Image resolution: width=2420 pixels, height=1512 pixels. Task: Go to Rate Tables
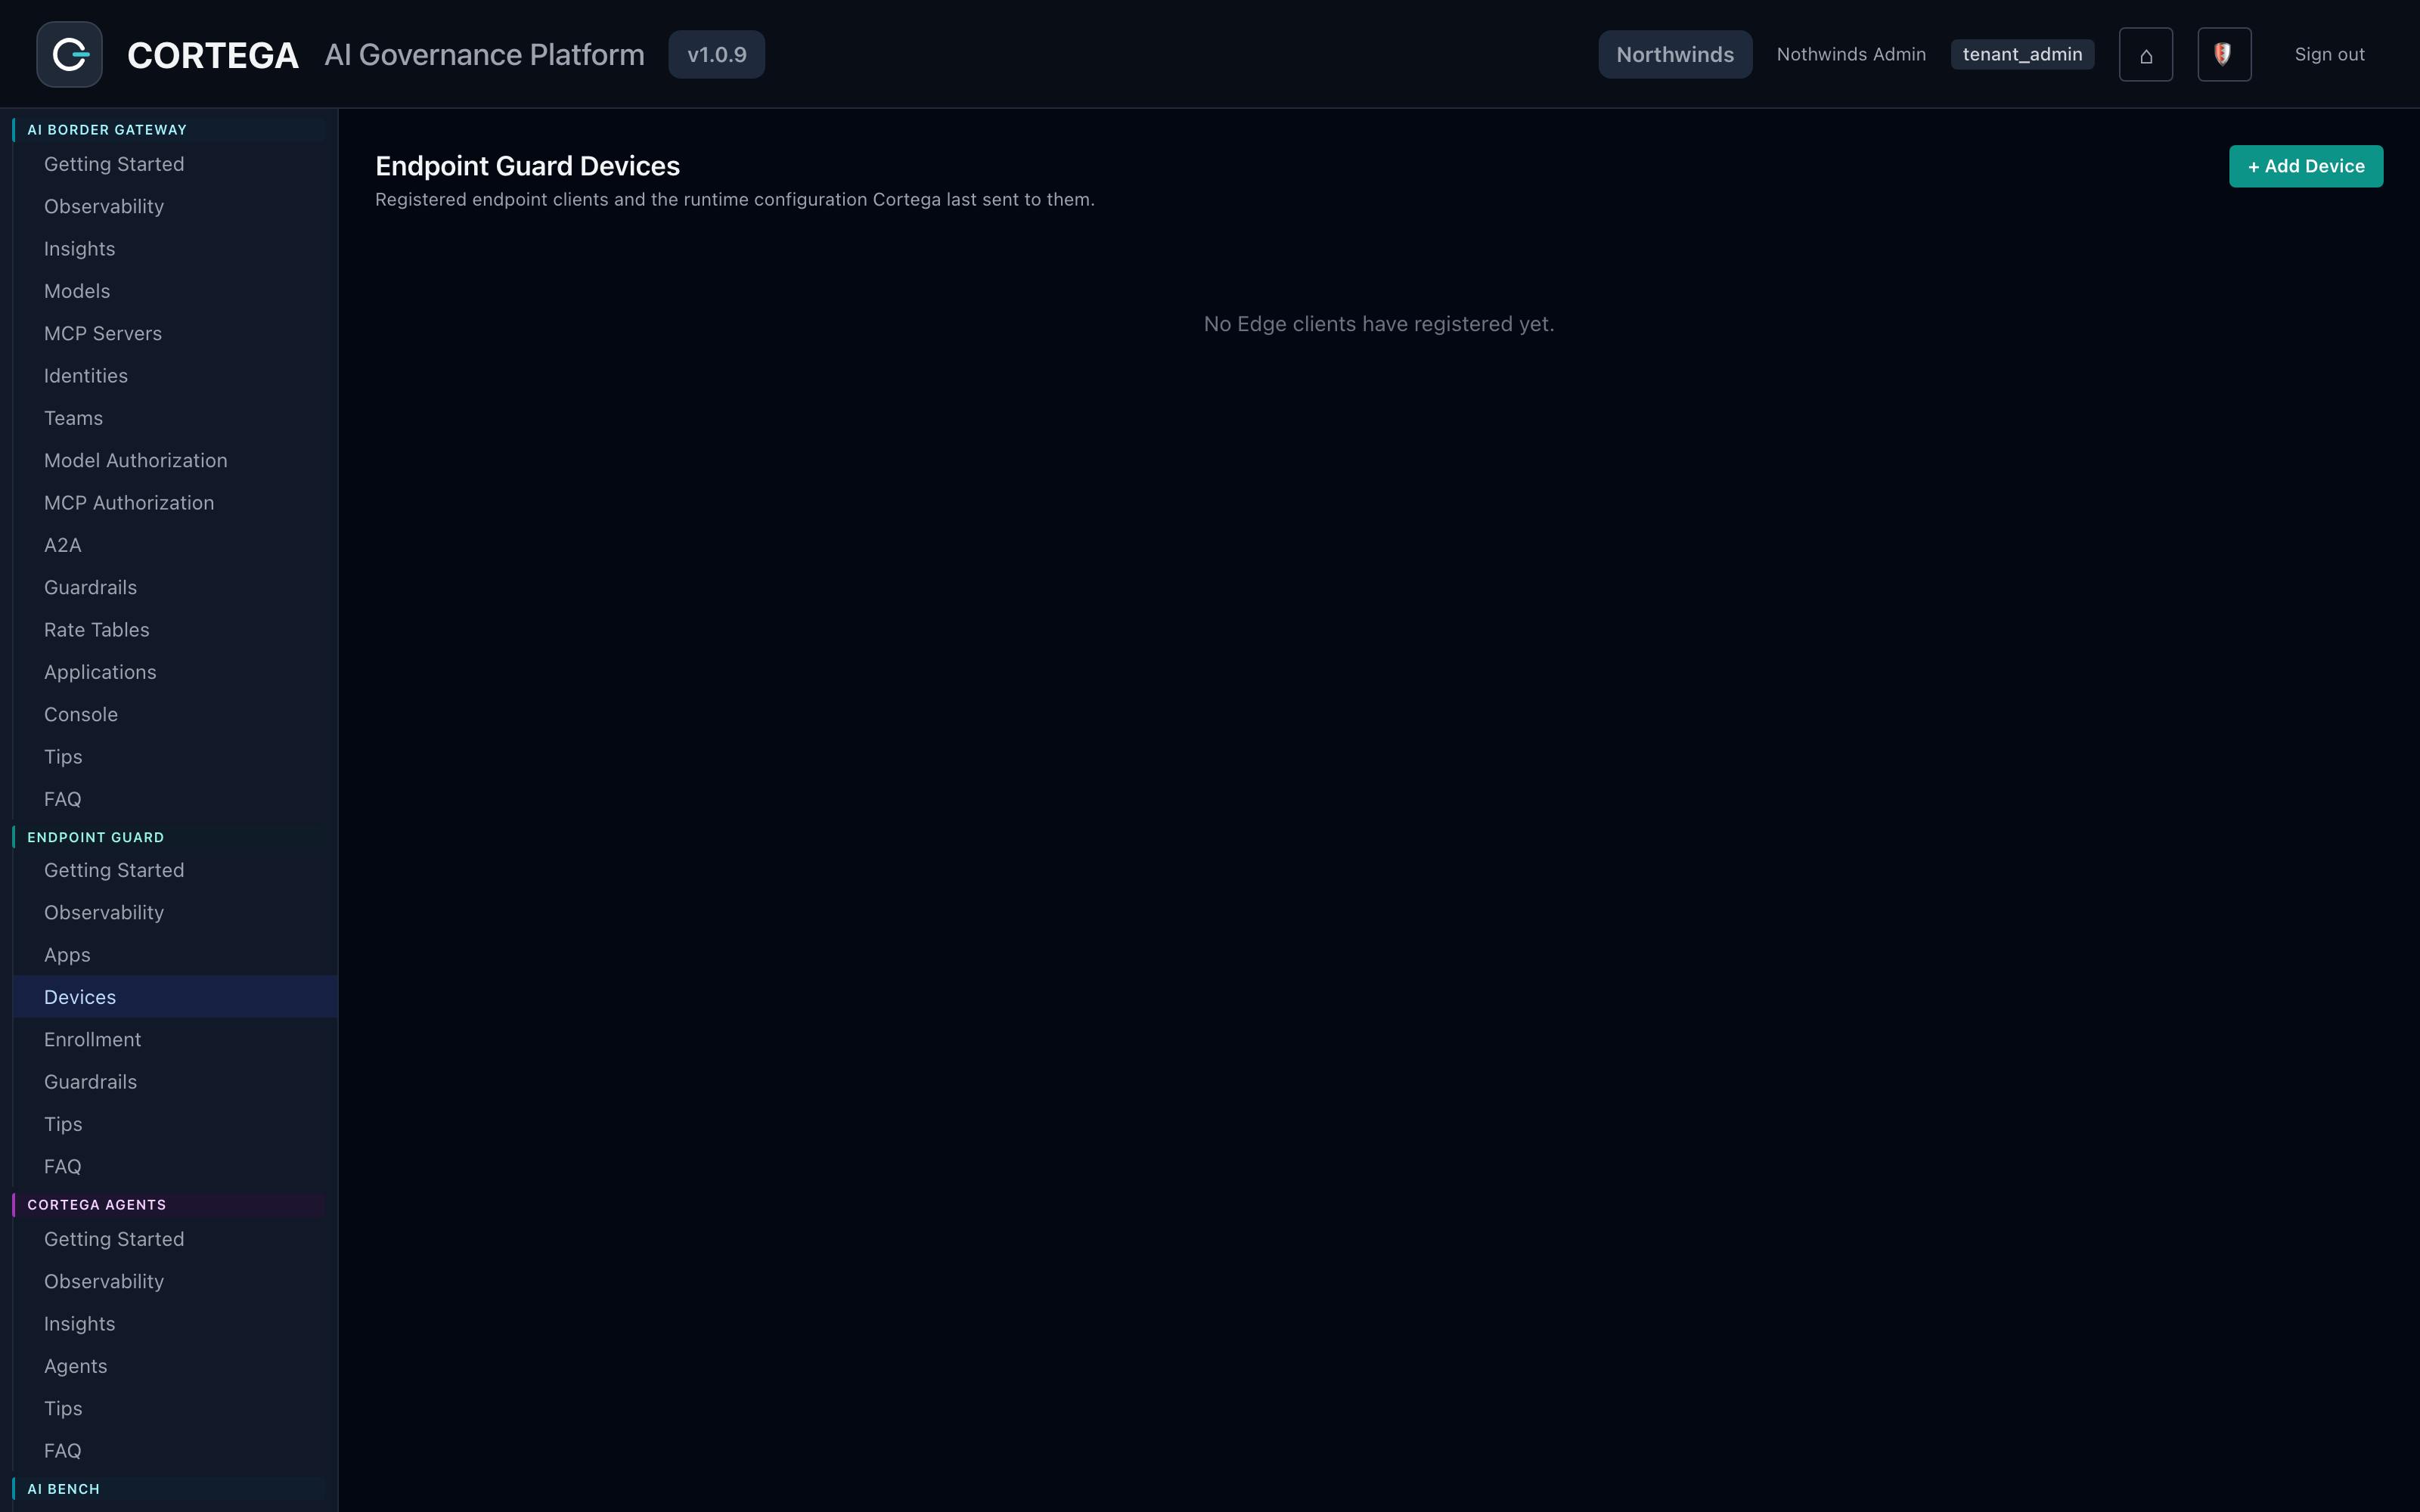tap(175, 630)
